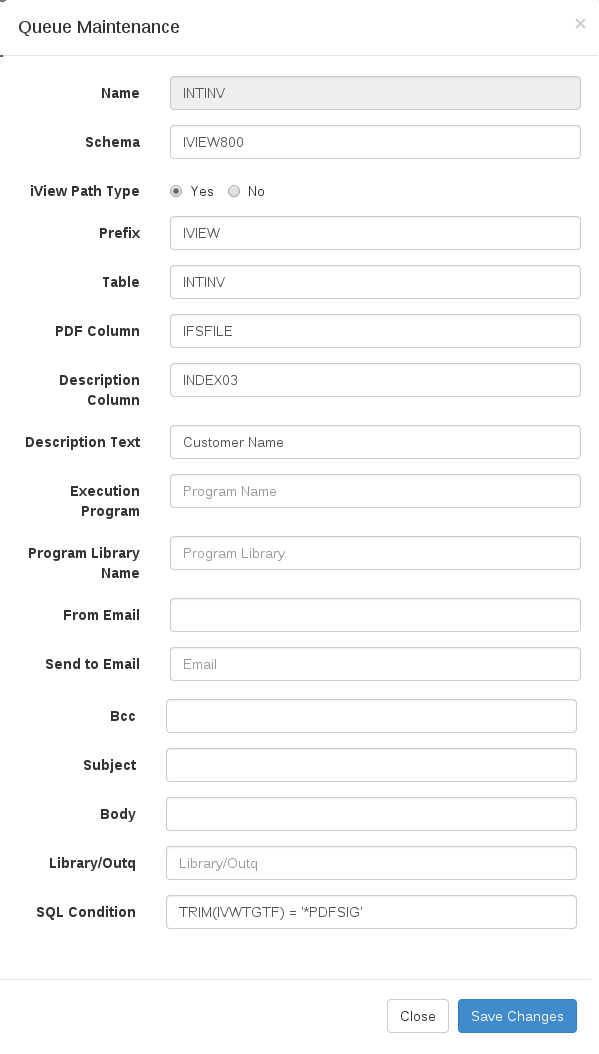Click the Save Changes button

[x=517, y=1016]
